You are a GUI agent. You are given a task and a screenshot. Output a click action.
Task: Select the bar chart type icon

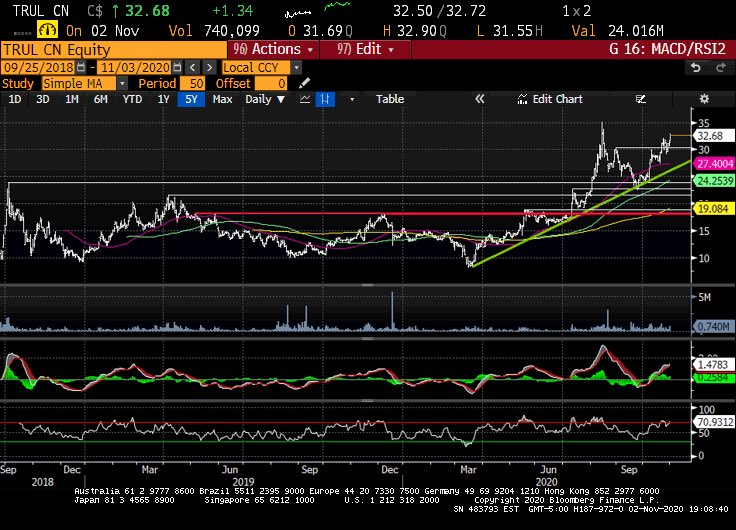coord(325,99)
